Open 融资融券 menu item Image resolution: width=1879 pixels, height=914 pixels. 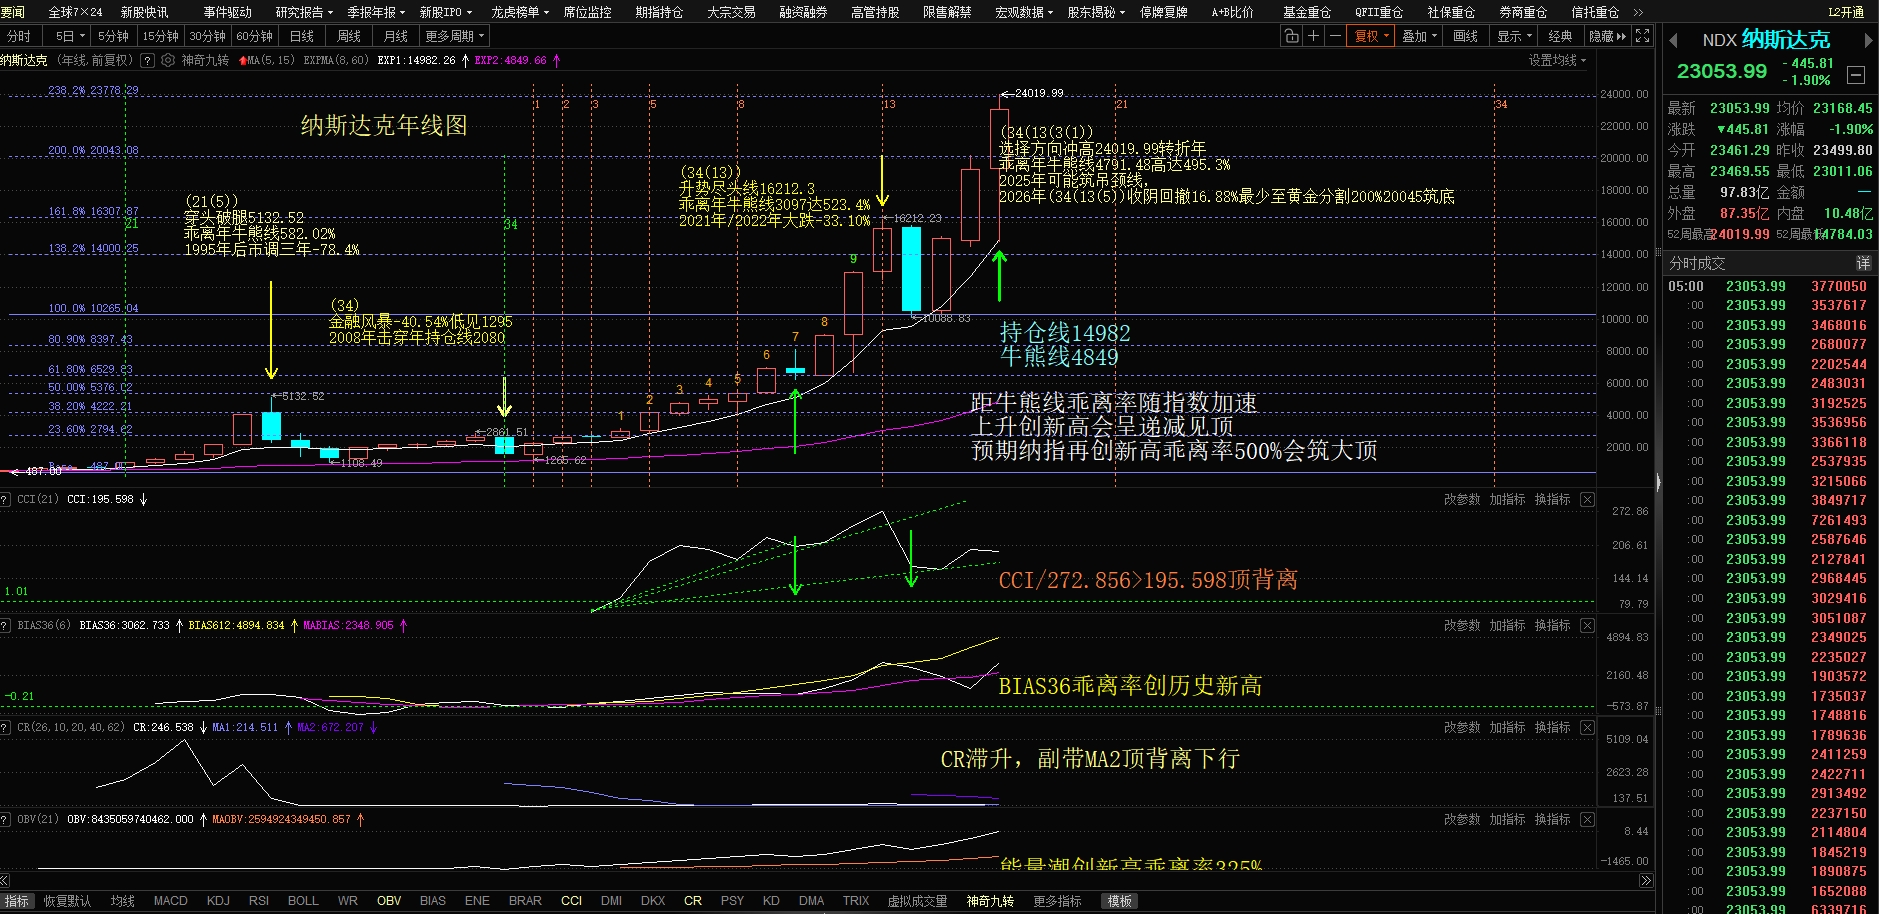click(803, 12)
